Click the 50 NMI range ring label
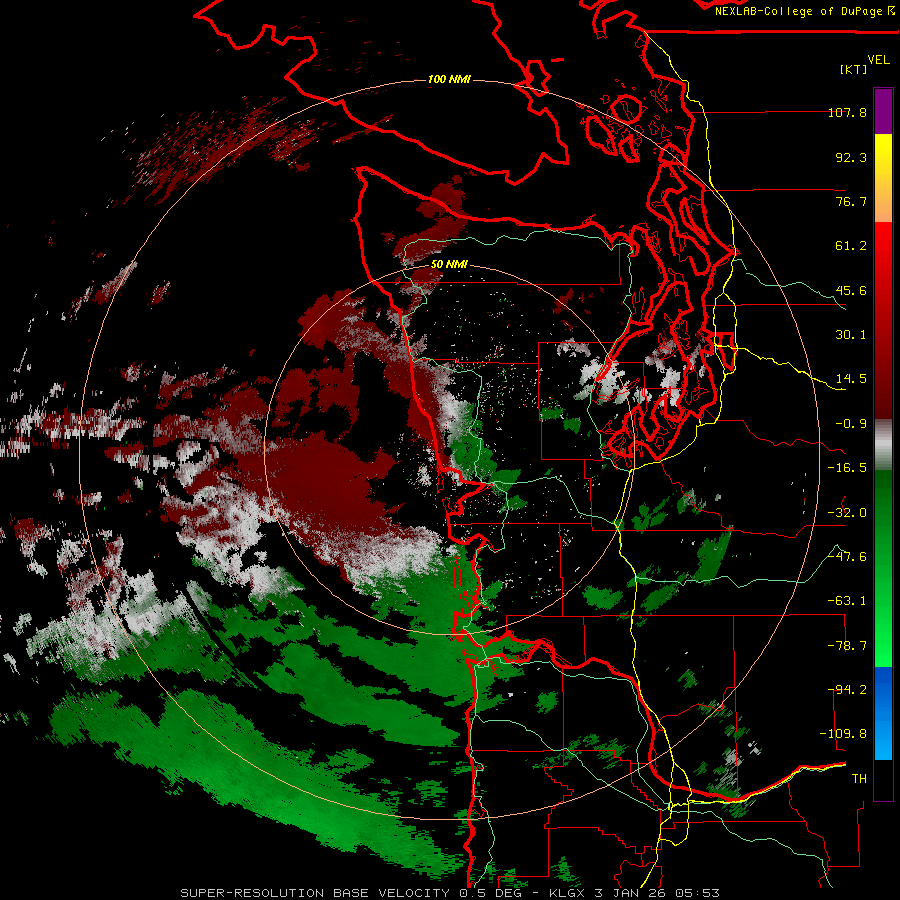900x900 pixels. click(x=449, y=264)
